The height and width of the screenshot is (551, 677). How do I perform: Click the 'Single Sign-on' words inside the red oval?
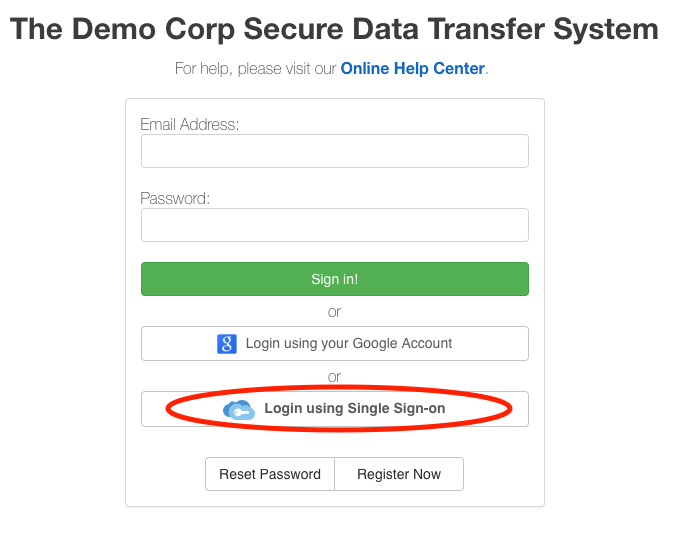pos(396,408)
